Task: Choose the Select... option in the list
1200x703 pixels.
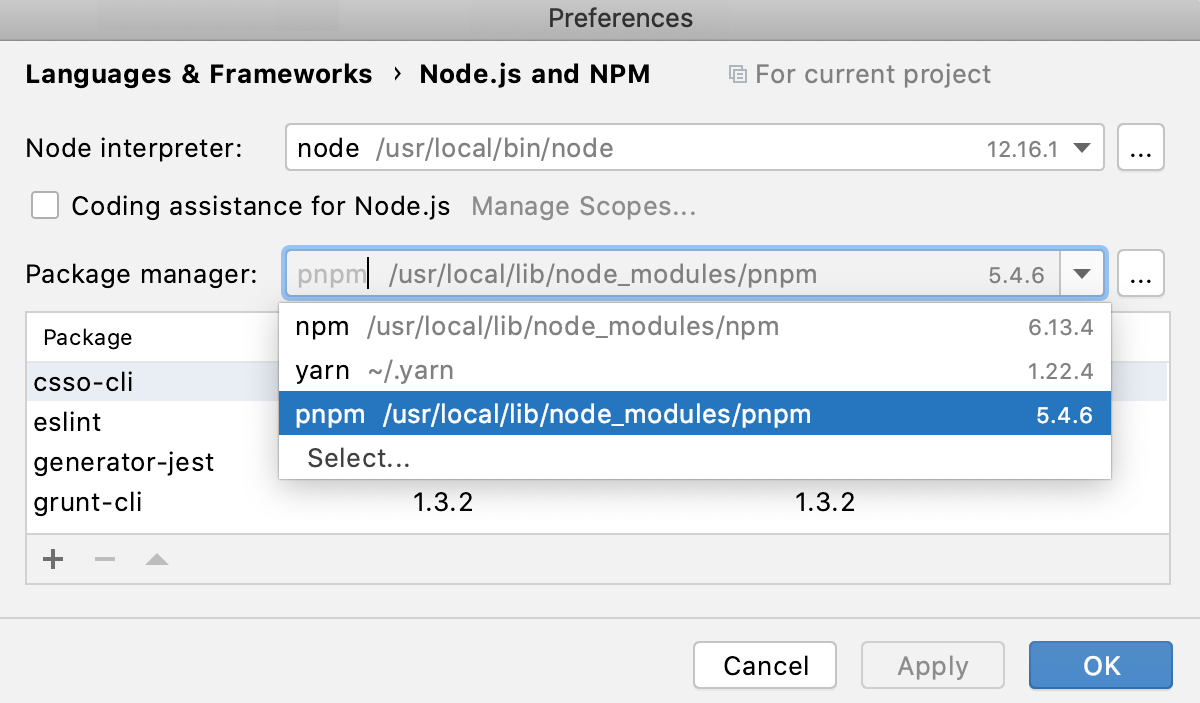Action: coord(695,458)
